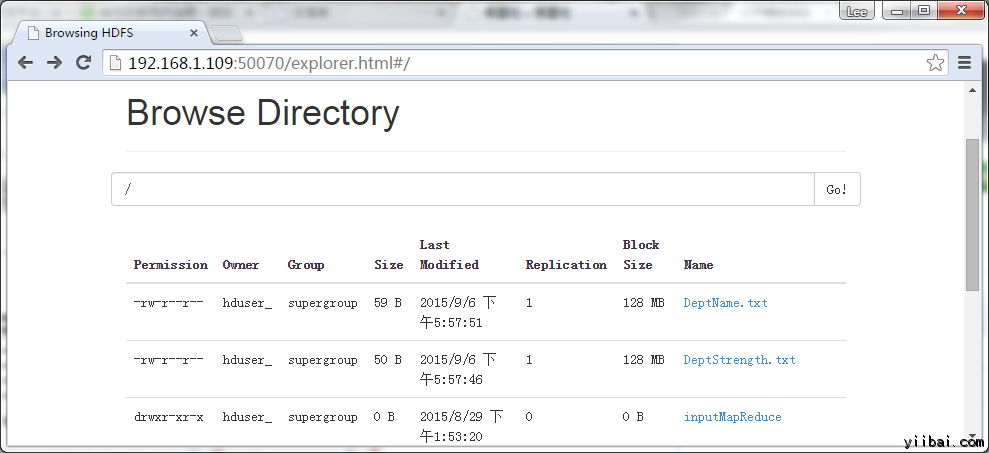Click the browser forward arrow

point(54,63)
